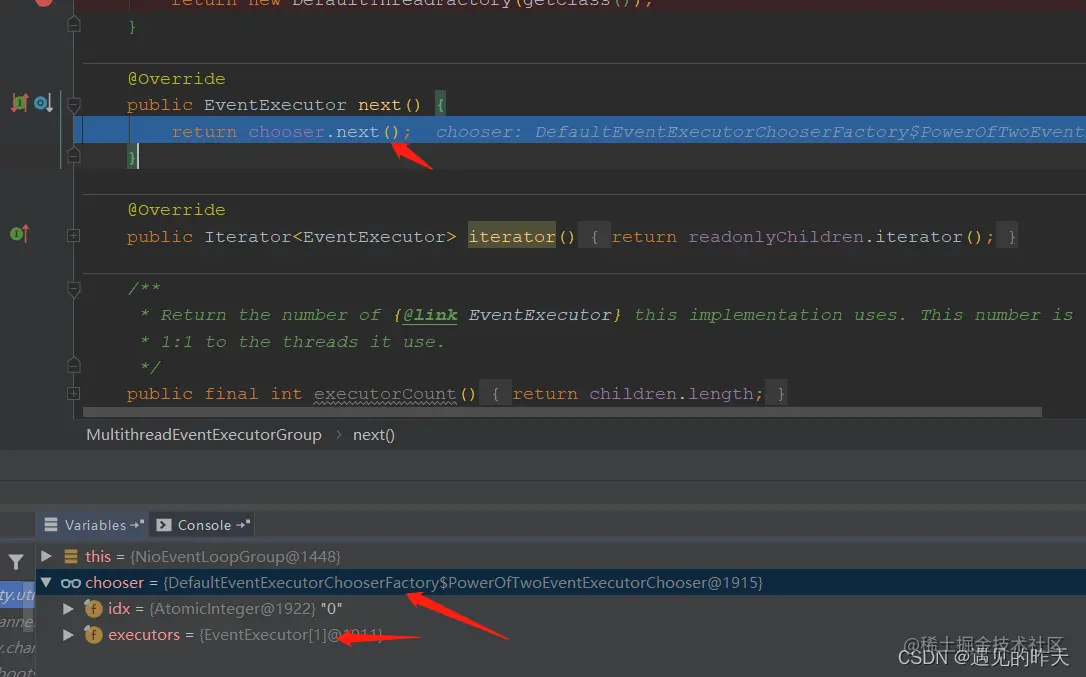1086x677 pixels.
Task: Click the executorCount method name
Action: [385, 394]
